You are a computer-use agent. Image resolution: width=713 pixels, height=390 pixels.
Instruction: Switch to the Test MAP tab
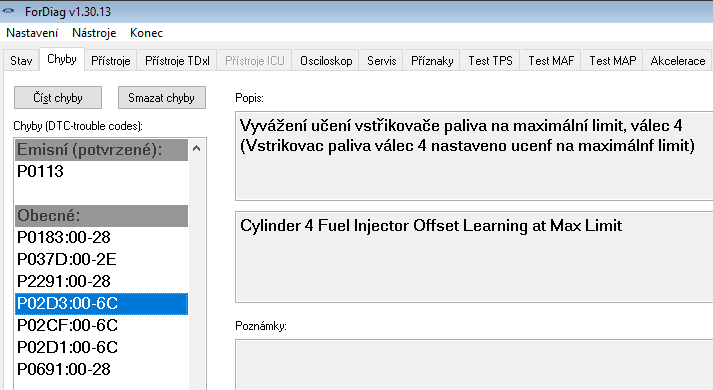pyautogui.click(x=613, y=60)
